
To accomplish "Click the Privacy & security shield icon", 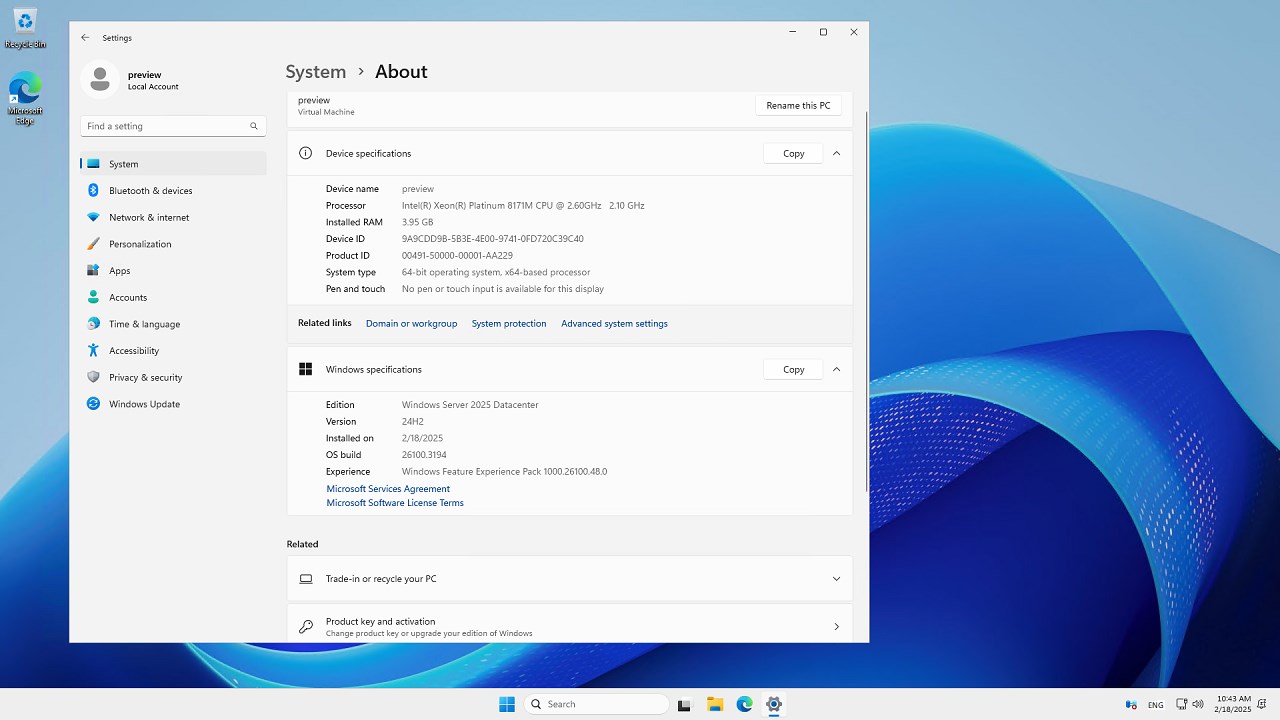I will (93, 377).
